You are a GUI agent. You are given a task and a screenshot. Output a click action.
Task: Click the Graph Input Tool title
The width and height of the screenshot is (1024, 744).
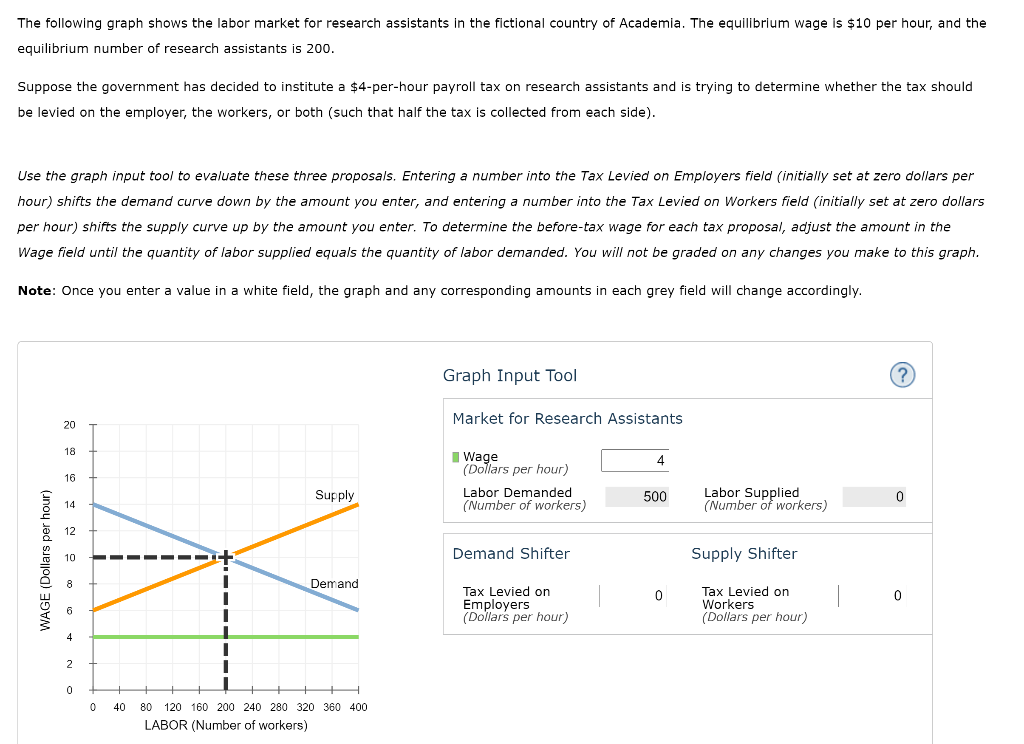point(510,375)
